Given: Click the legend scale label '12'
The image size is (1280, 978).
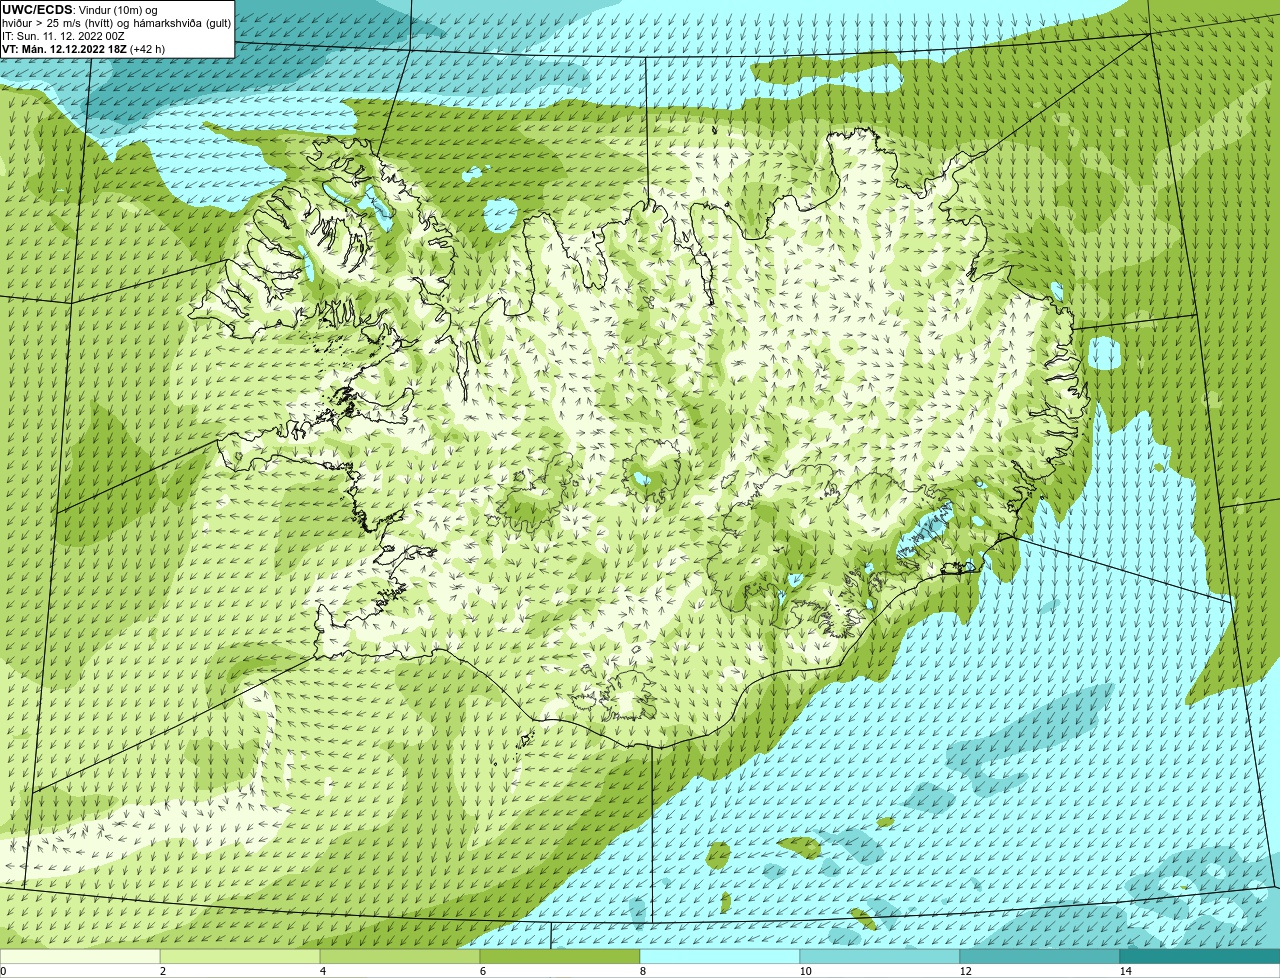Looking at the screenshot, I should click(965, 971).
